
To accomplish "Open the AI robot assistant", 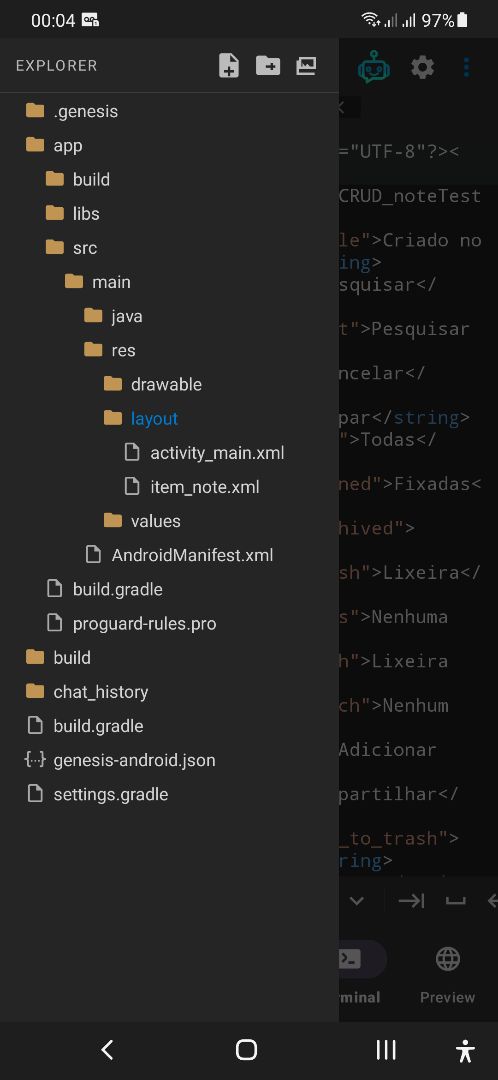I will pyautogui.click(x=374, y=68).
